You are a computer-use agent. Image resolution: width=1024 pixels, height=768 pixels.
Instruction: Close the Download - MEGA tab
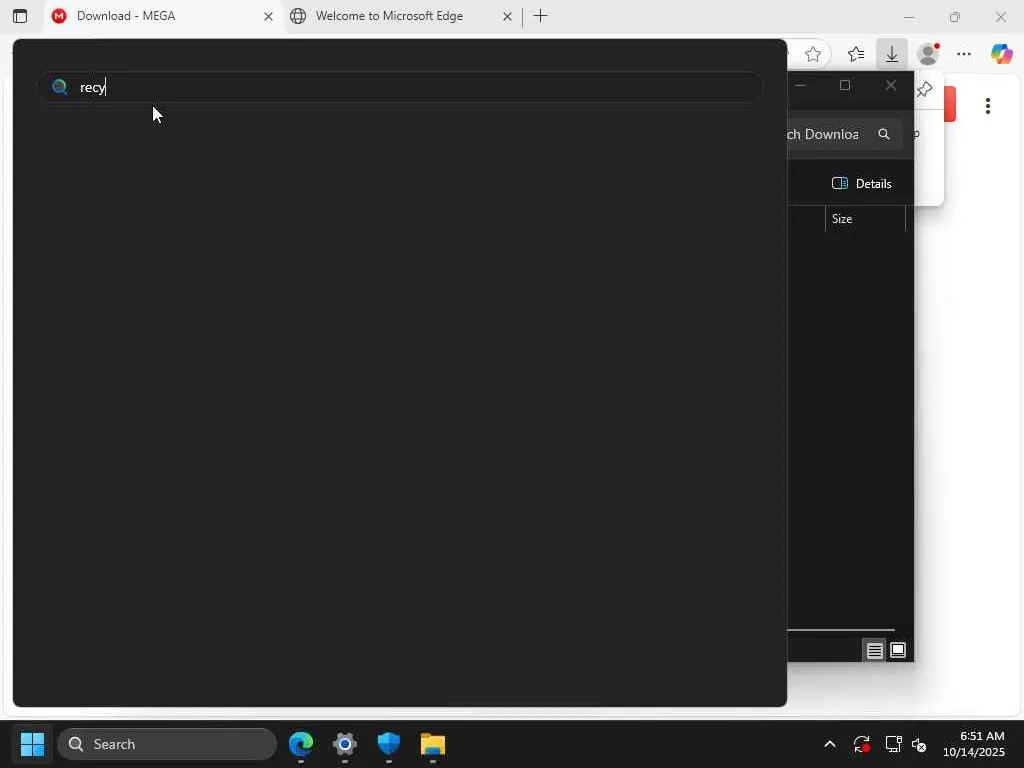[268, 16]
